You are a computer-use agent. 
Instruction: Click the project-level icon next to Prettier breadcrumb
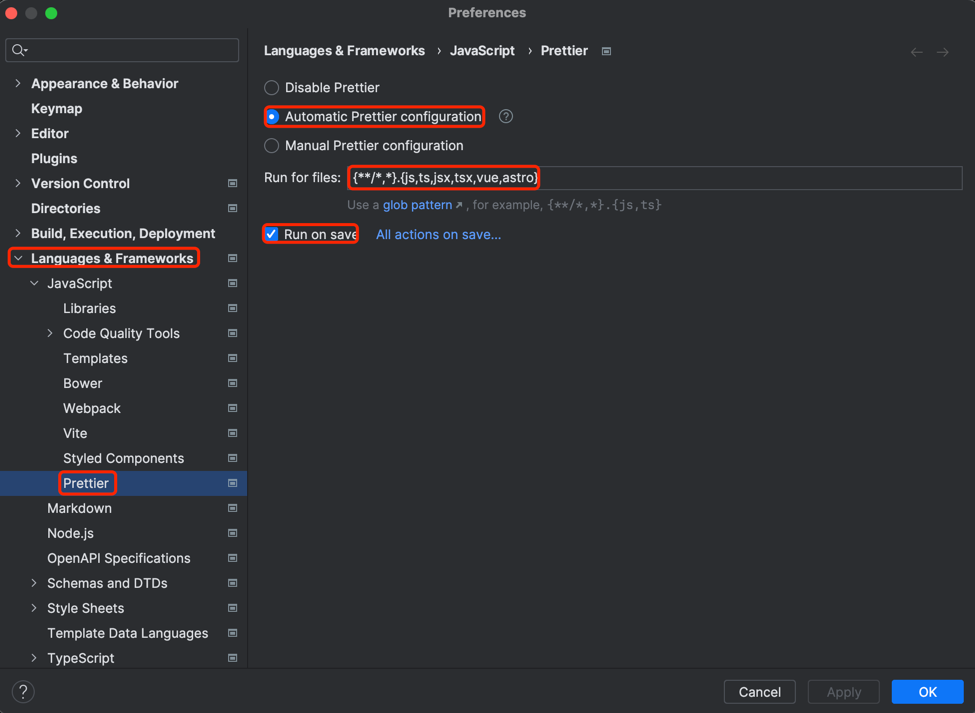[606, 51]
